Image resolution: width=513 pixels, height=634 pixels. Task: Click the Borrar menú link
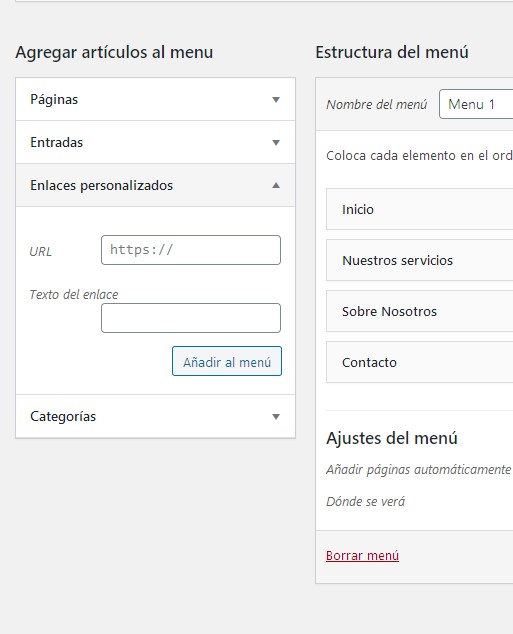(362, 556)
